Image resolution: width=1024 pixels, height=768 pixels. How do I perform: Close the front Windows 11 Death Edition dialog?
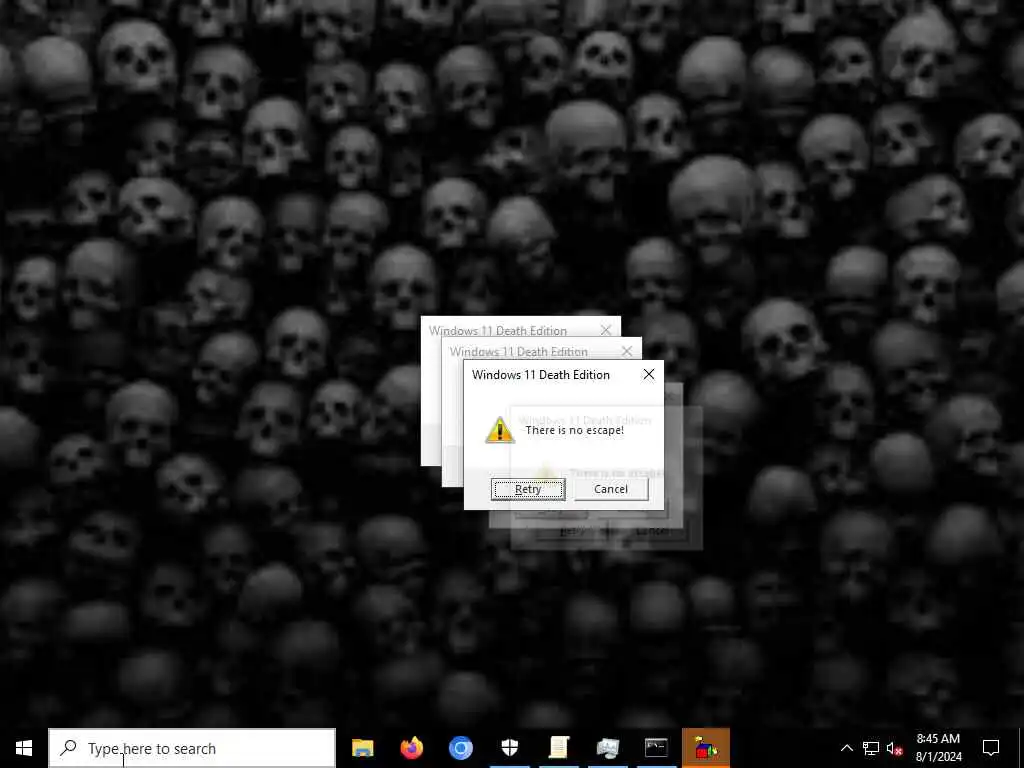click(648, 374)
